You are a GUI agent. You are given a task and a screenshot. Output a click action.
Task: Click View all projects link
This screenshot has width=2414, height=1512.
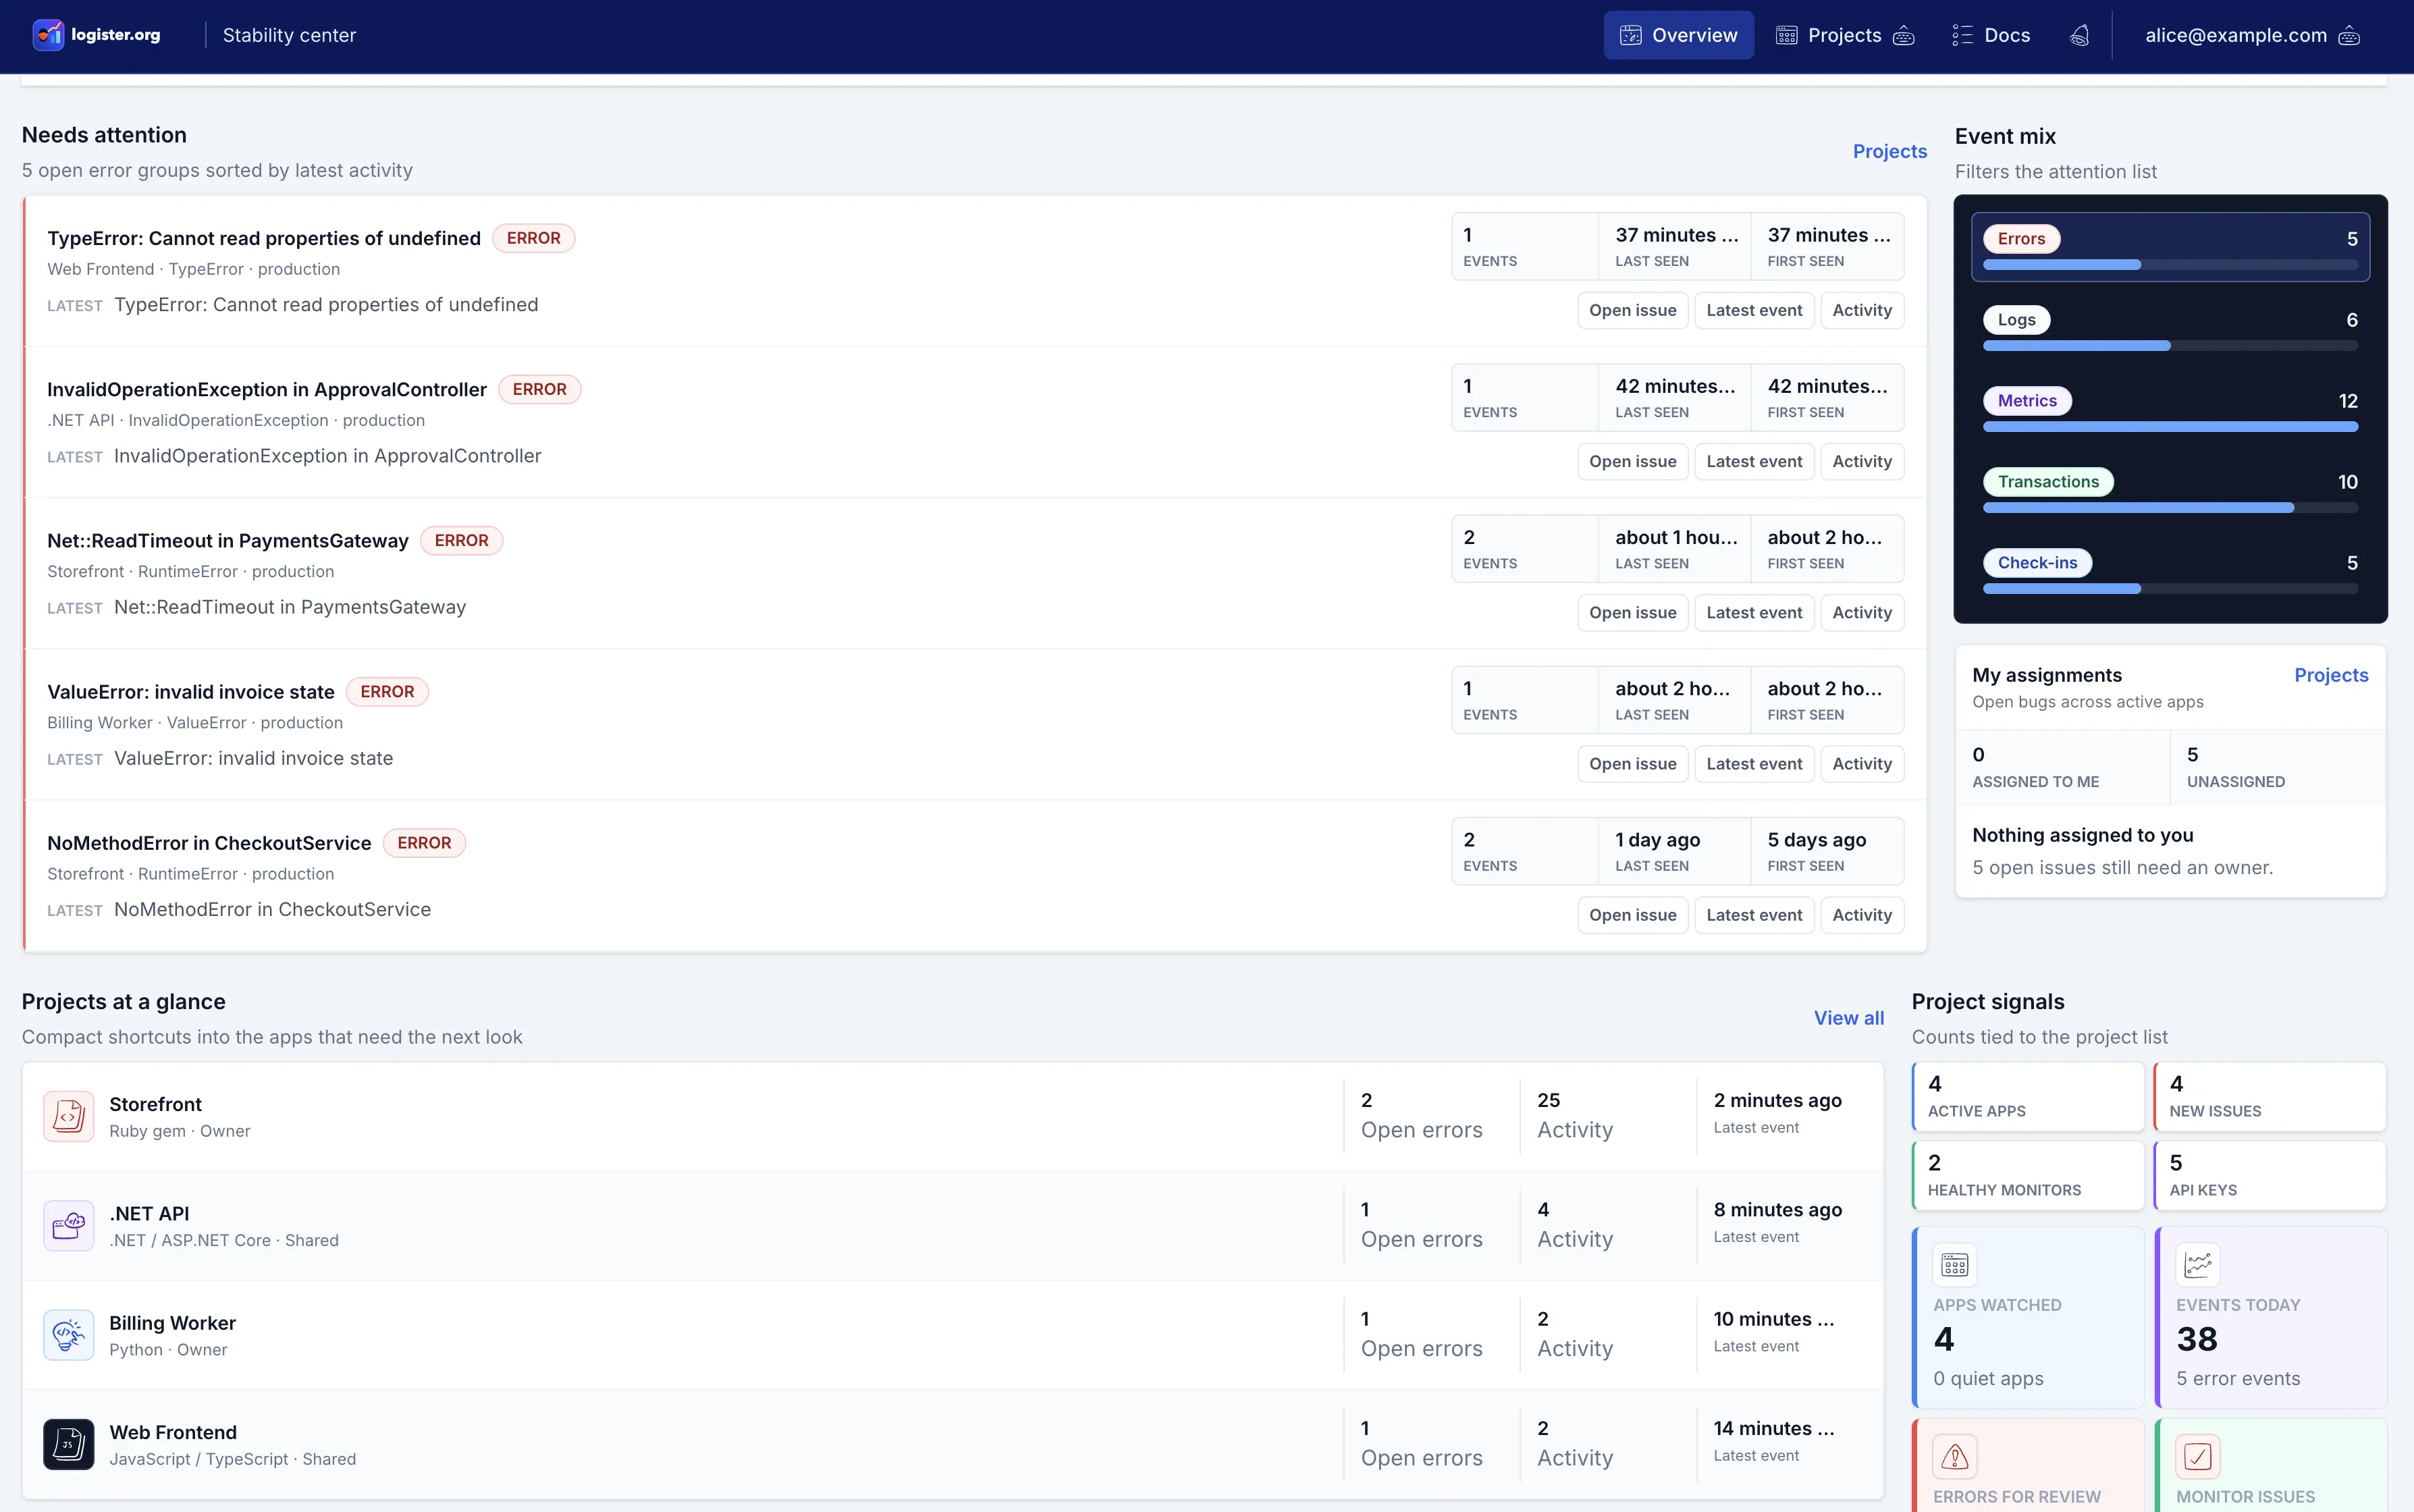(x=1848, y=1018)
